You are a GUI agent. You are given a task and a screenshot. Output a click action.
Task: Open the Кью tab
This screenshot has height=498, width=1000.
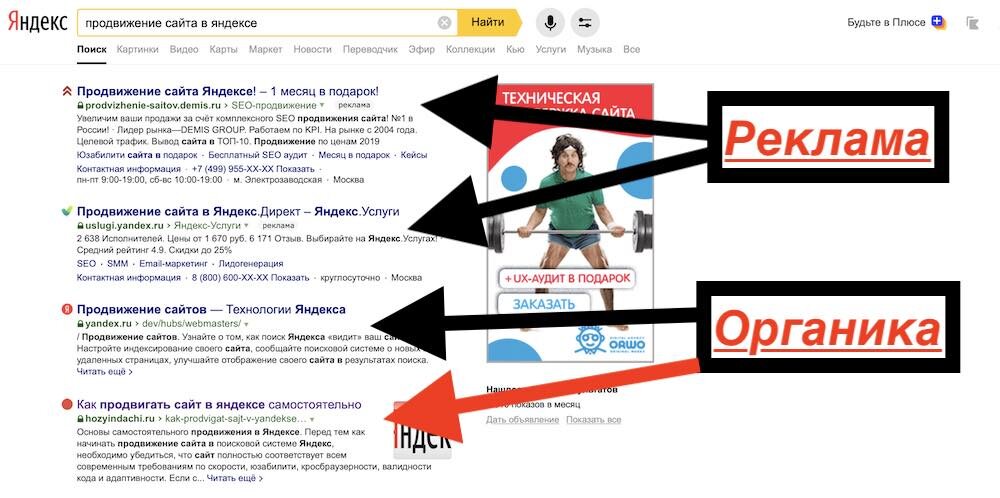515,49
